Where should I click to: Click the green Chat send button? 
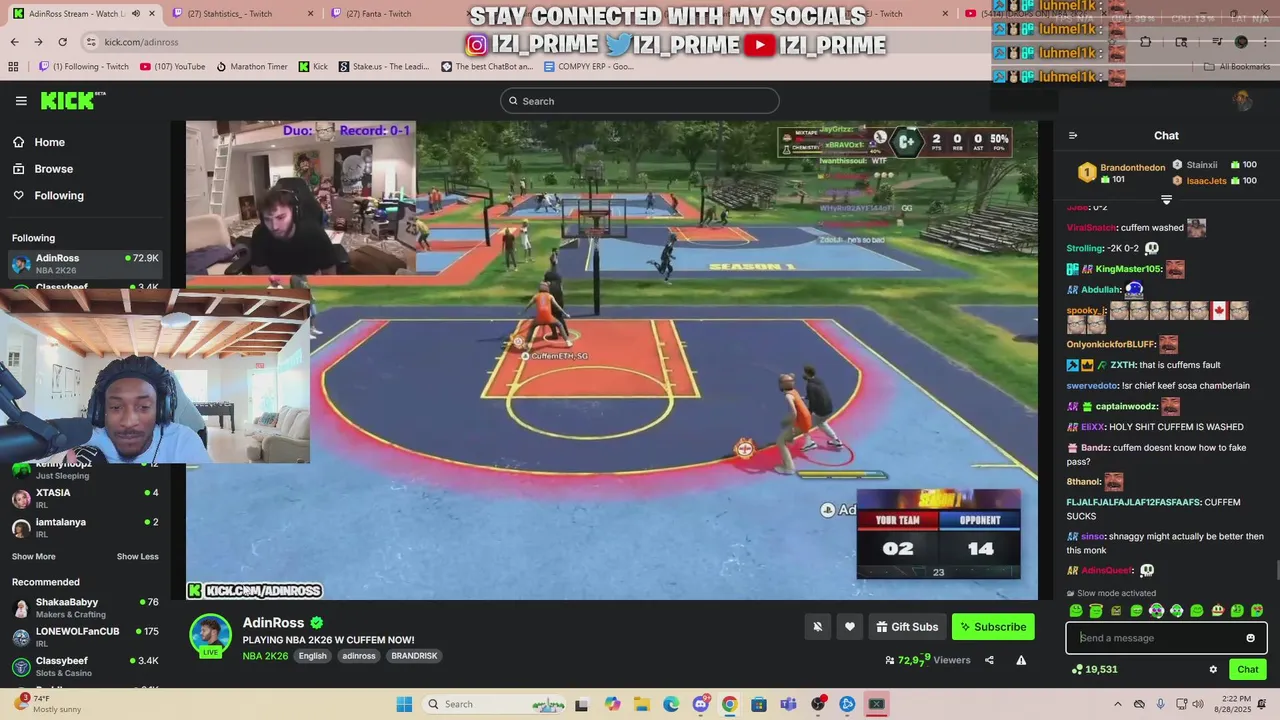tap(1248, 670)
